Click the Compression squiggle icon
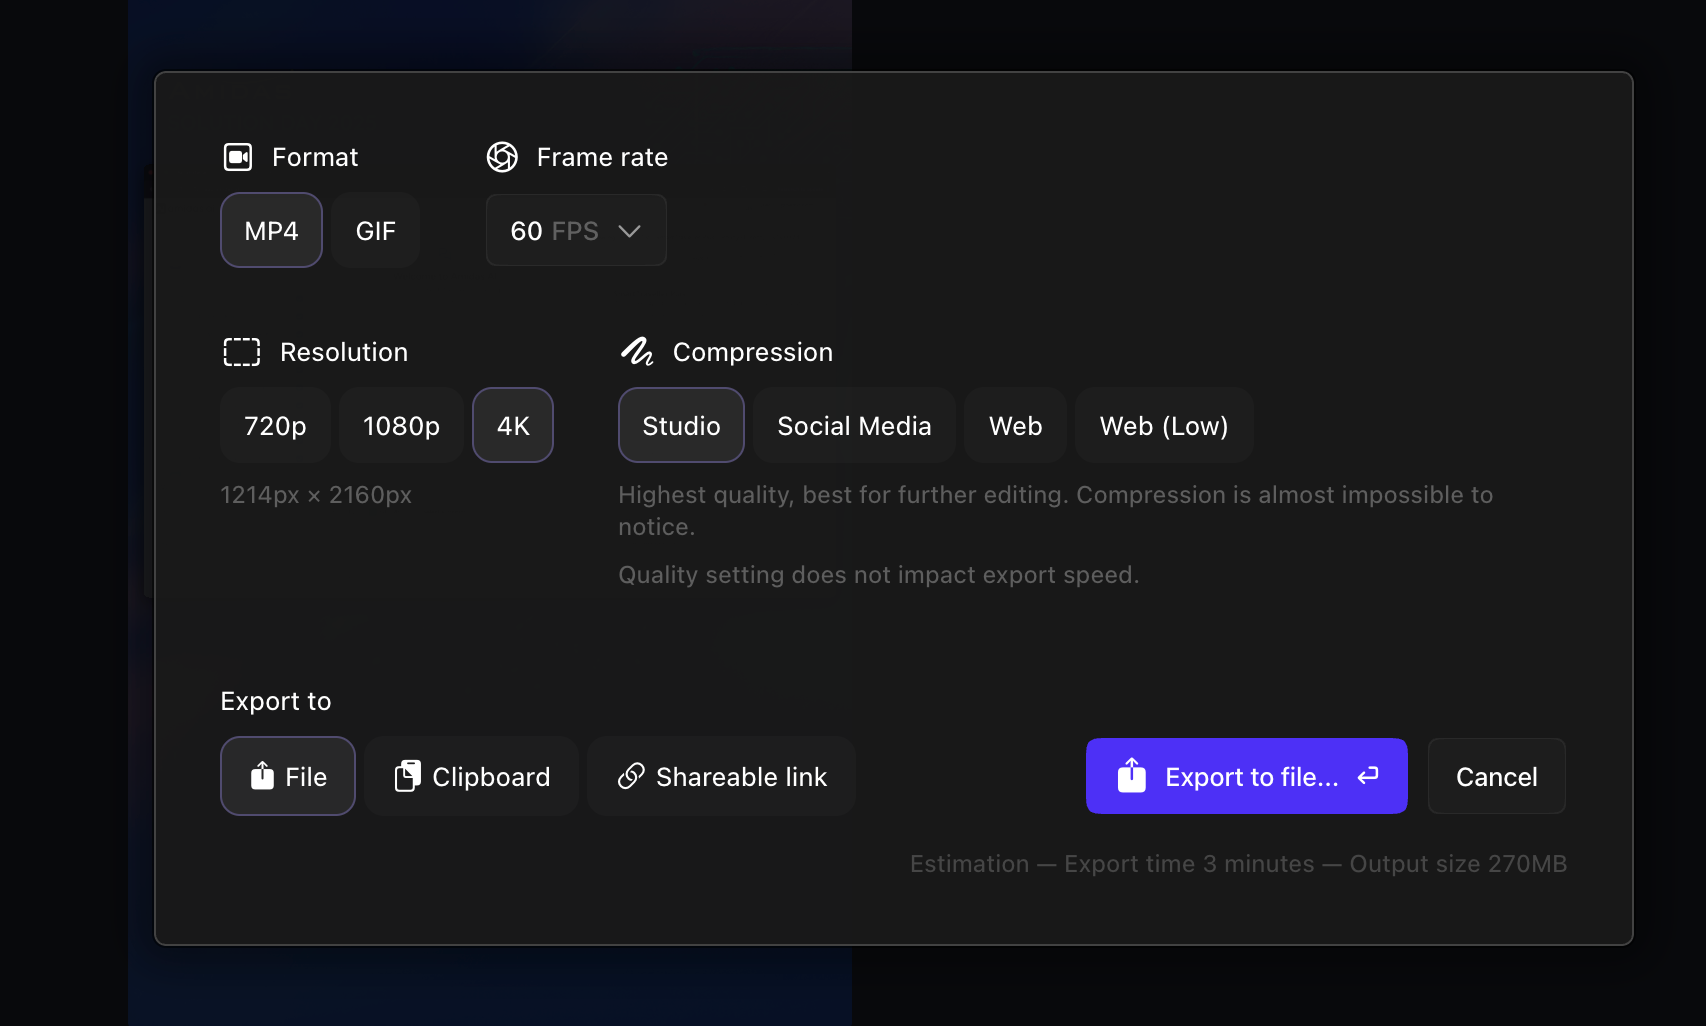 coord(637,352)
